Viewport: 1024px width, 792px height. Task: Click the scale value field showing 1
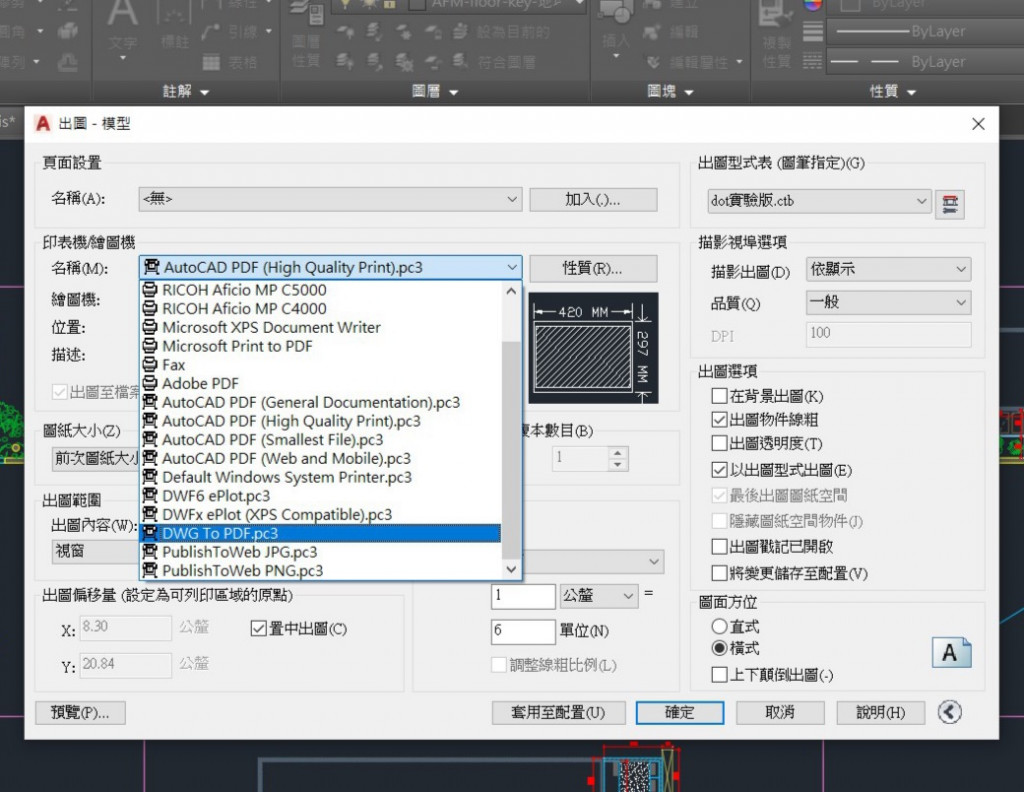point(523,596)
